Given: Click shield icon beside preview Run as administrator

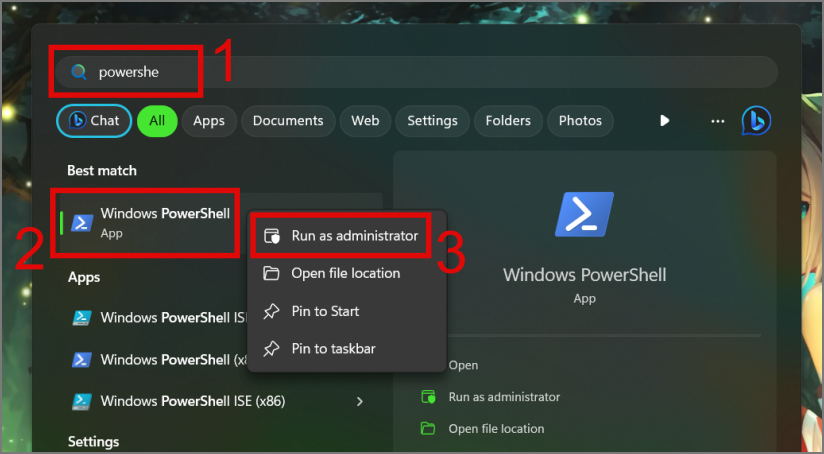Looking at the screenshot, I should (x=428, y=397).
